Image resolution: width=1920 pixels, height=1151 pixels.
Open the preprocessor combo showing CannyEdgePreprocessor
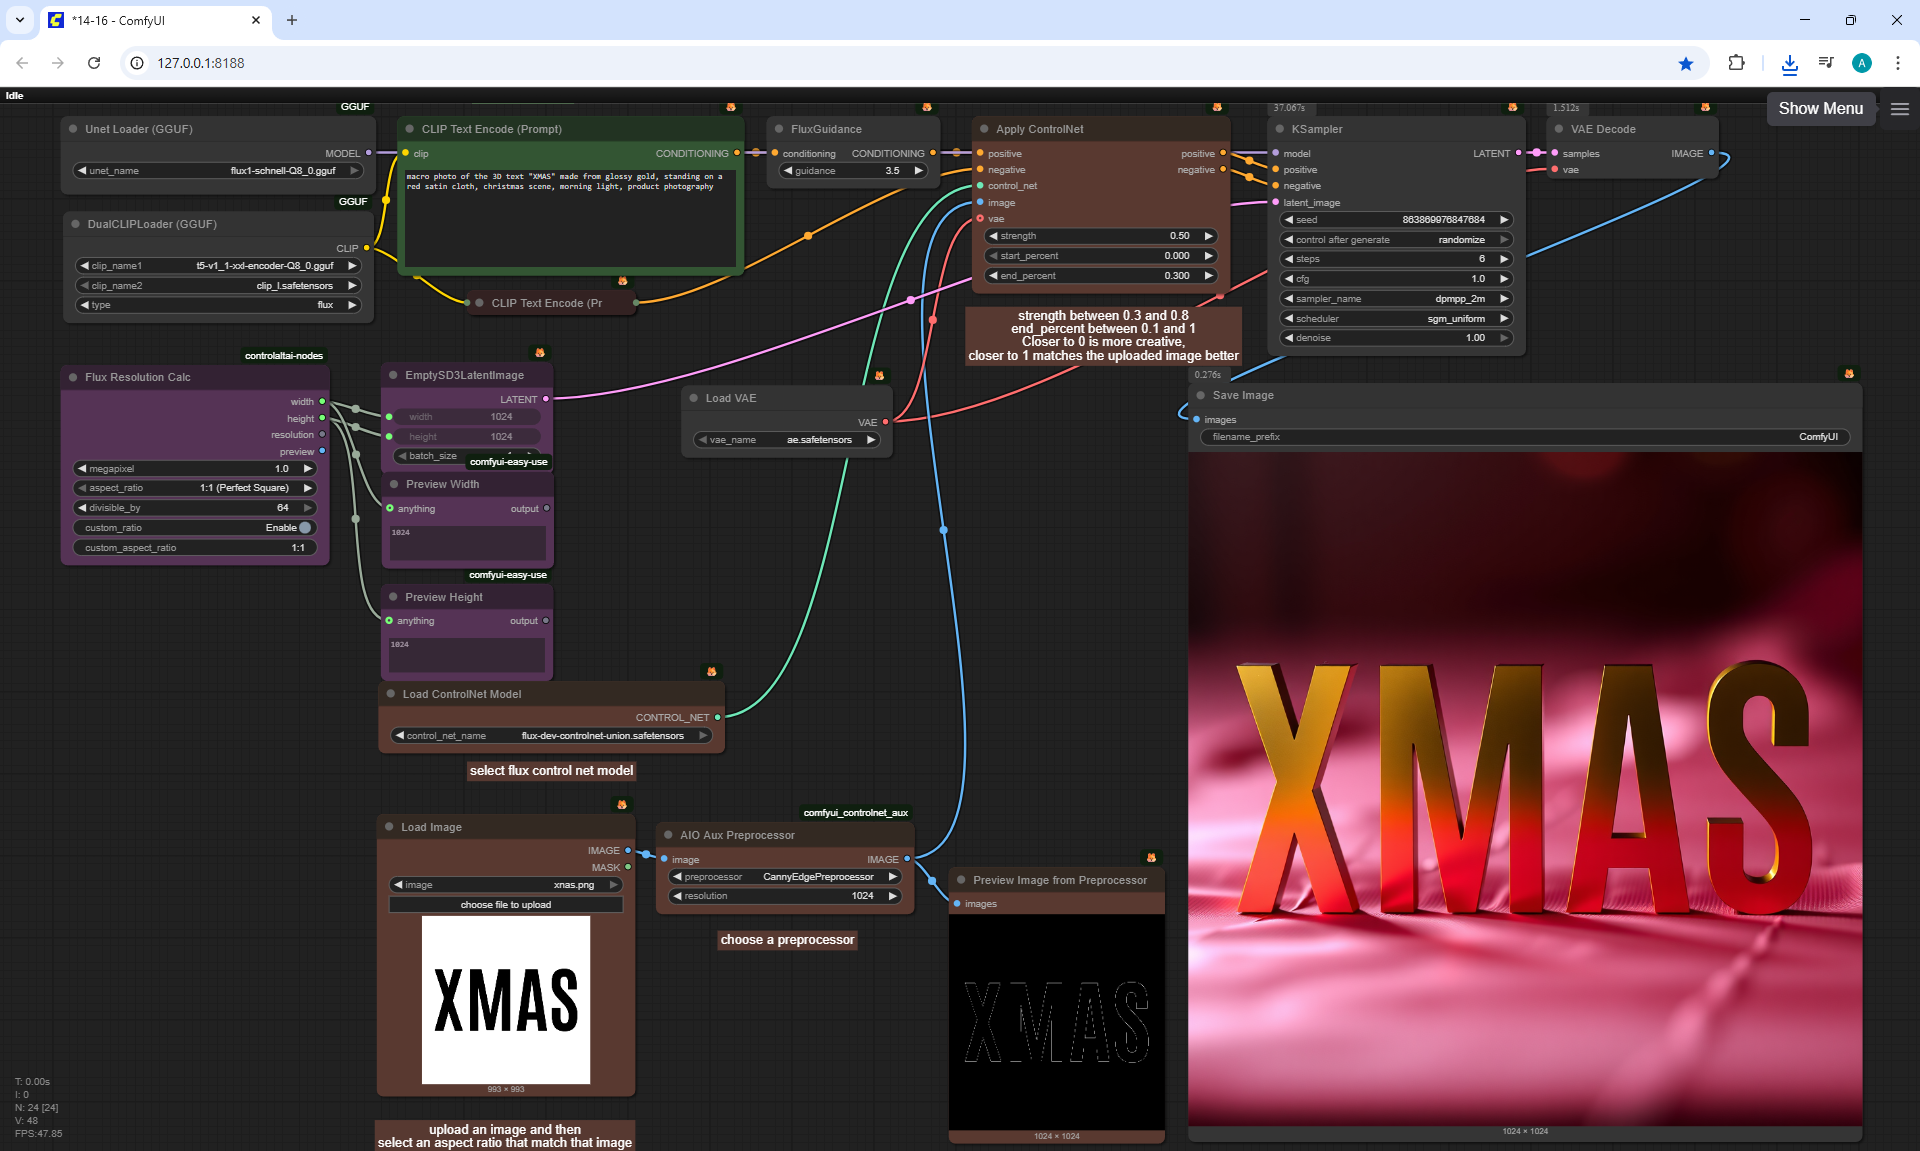click(x=785, y=877)
